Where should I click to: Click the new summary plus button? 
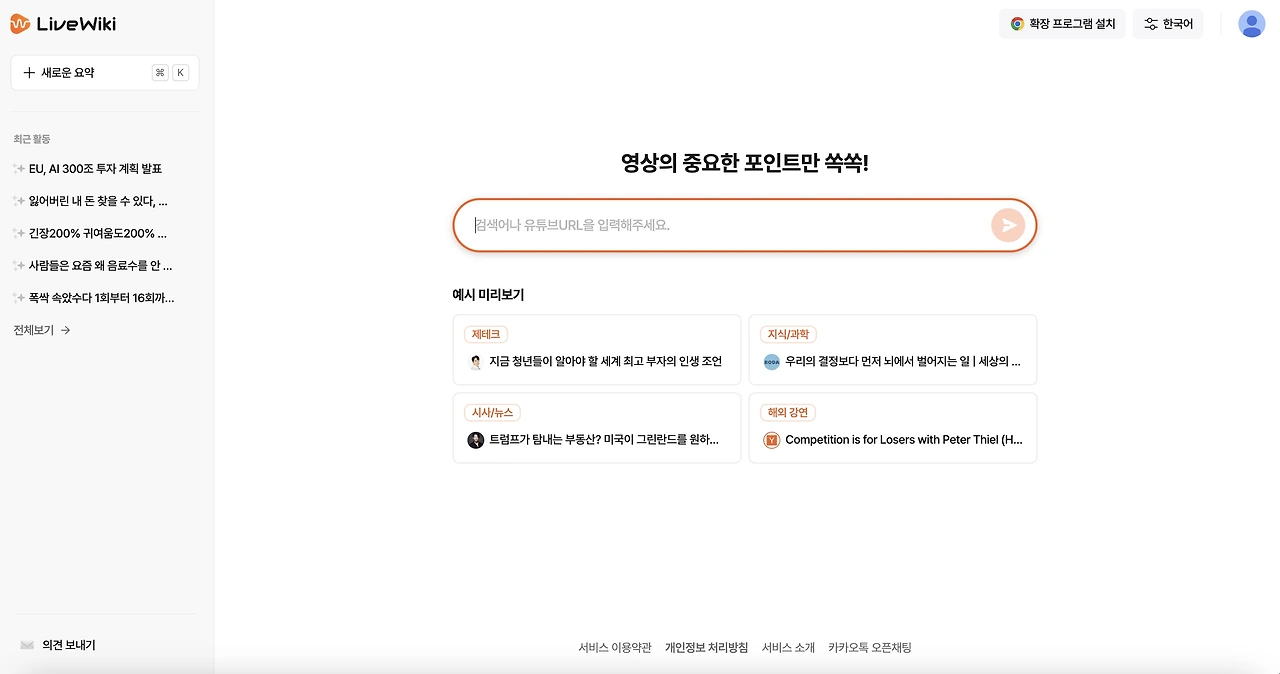pos(105,73)
